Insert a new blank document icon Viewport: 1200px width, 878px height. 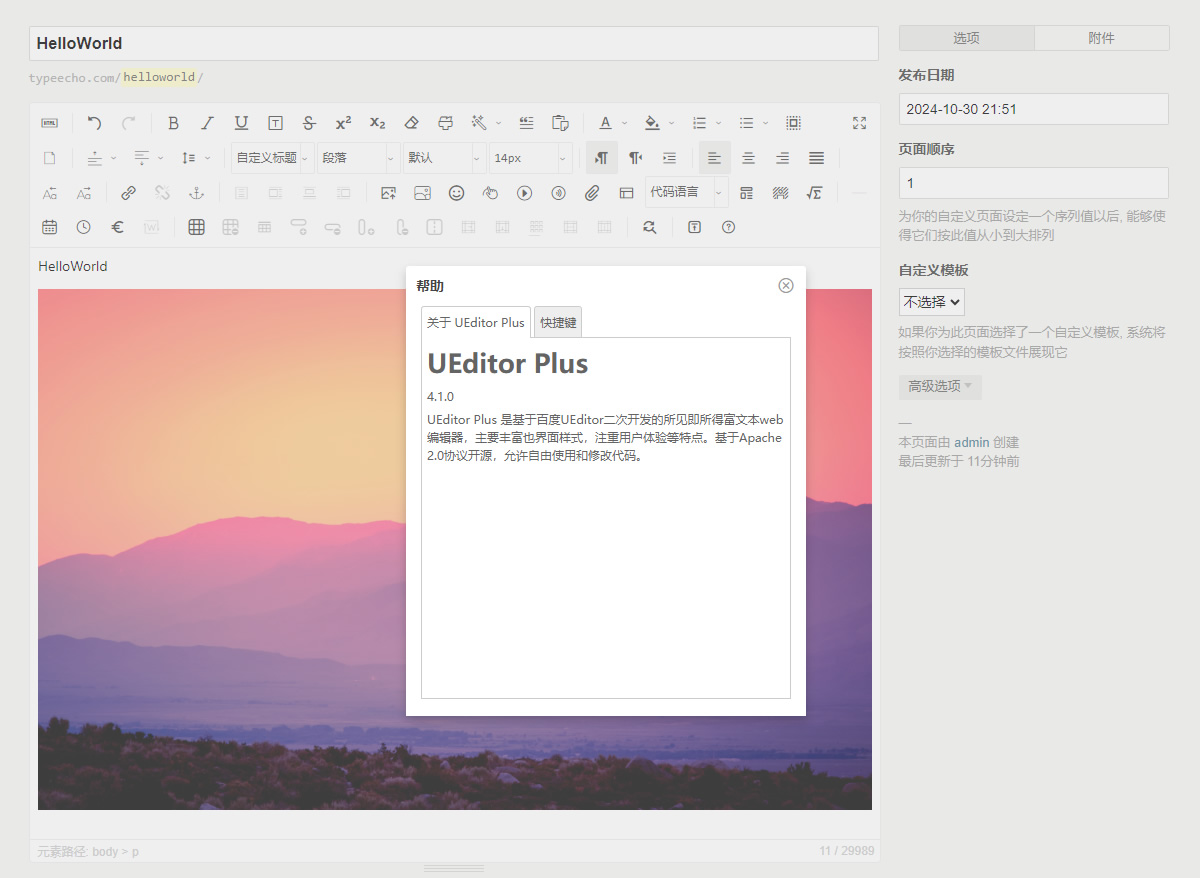(x=49, y=158)
